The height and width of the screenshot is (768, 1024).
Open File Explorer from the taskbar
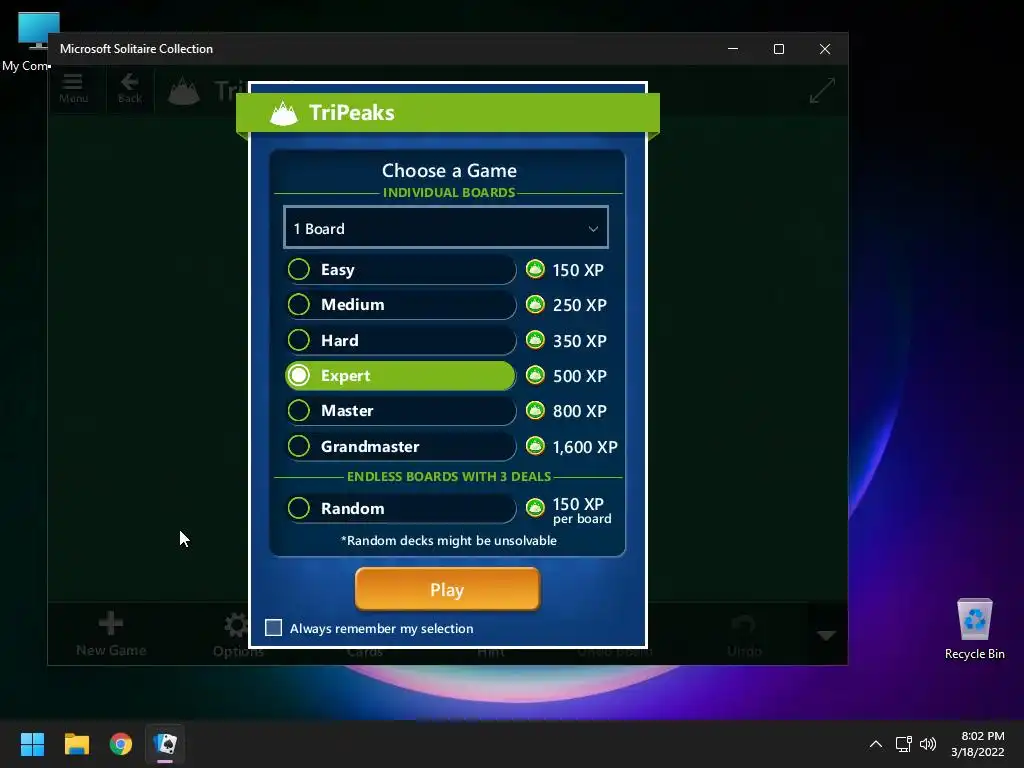[76, 744]
